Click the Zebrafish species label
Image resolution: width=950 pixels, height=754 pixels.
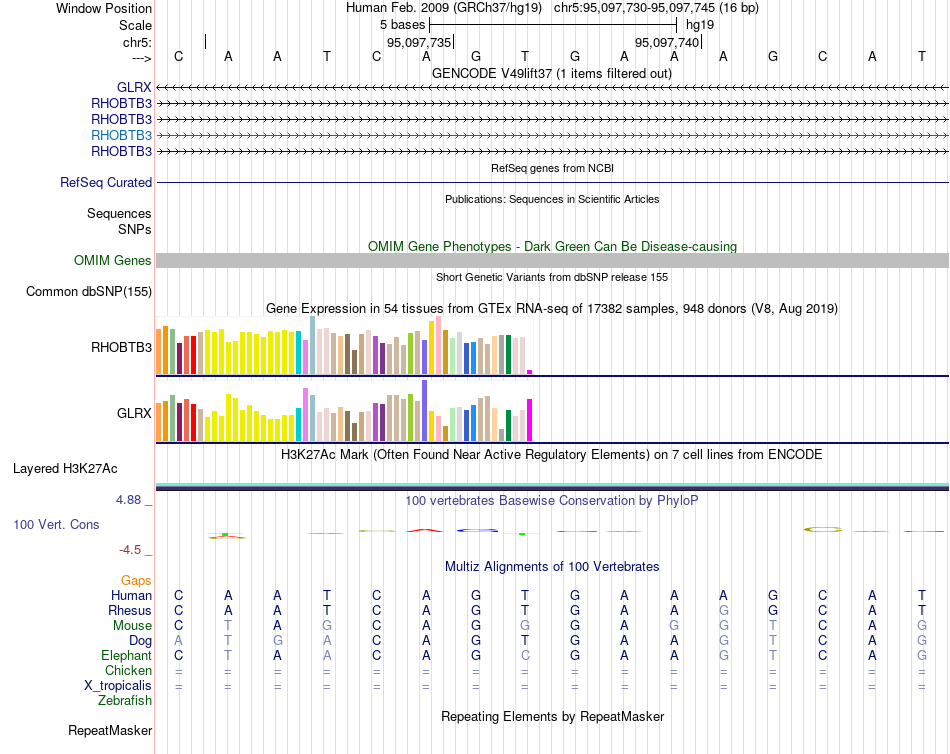click(125, 701)
